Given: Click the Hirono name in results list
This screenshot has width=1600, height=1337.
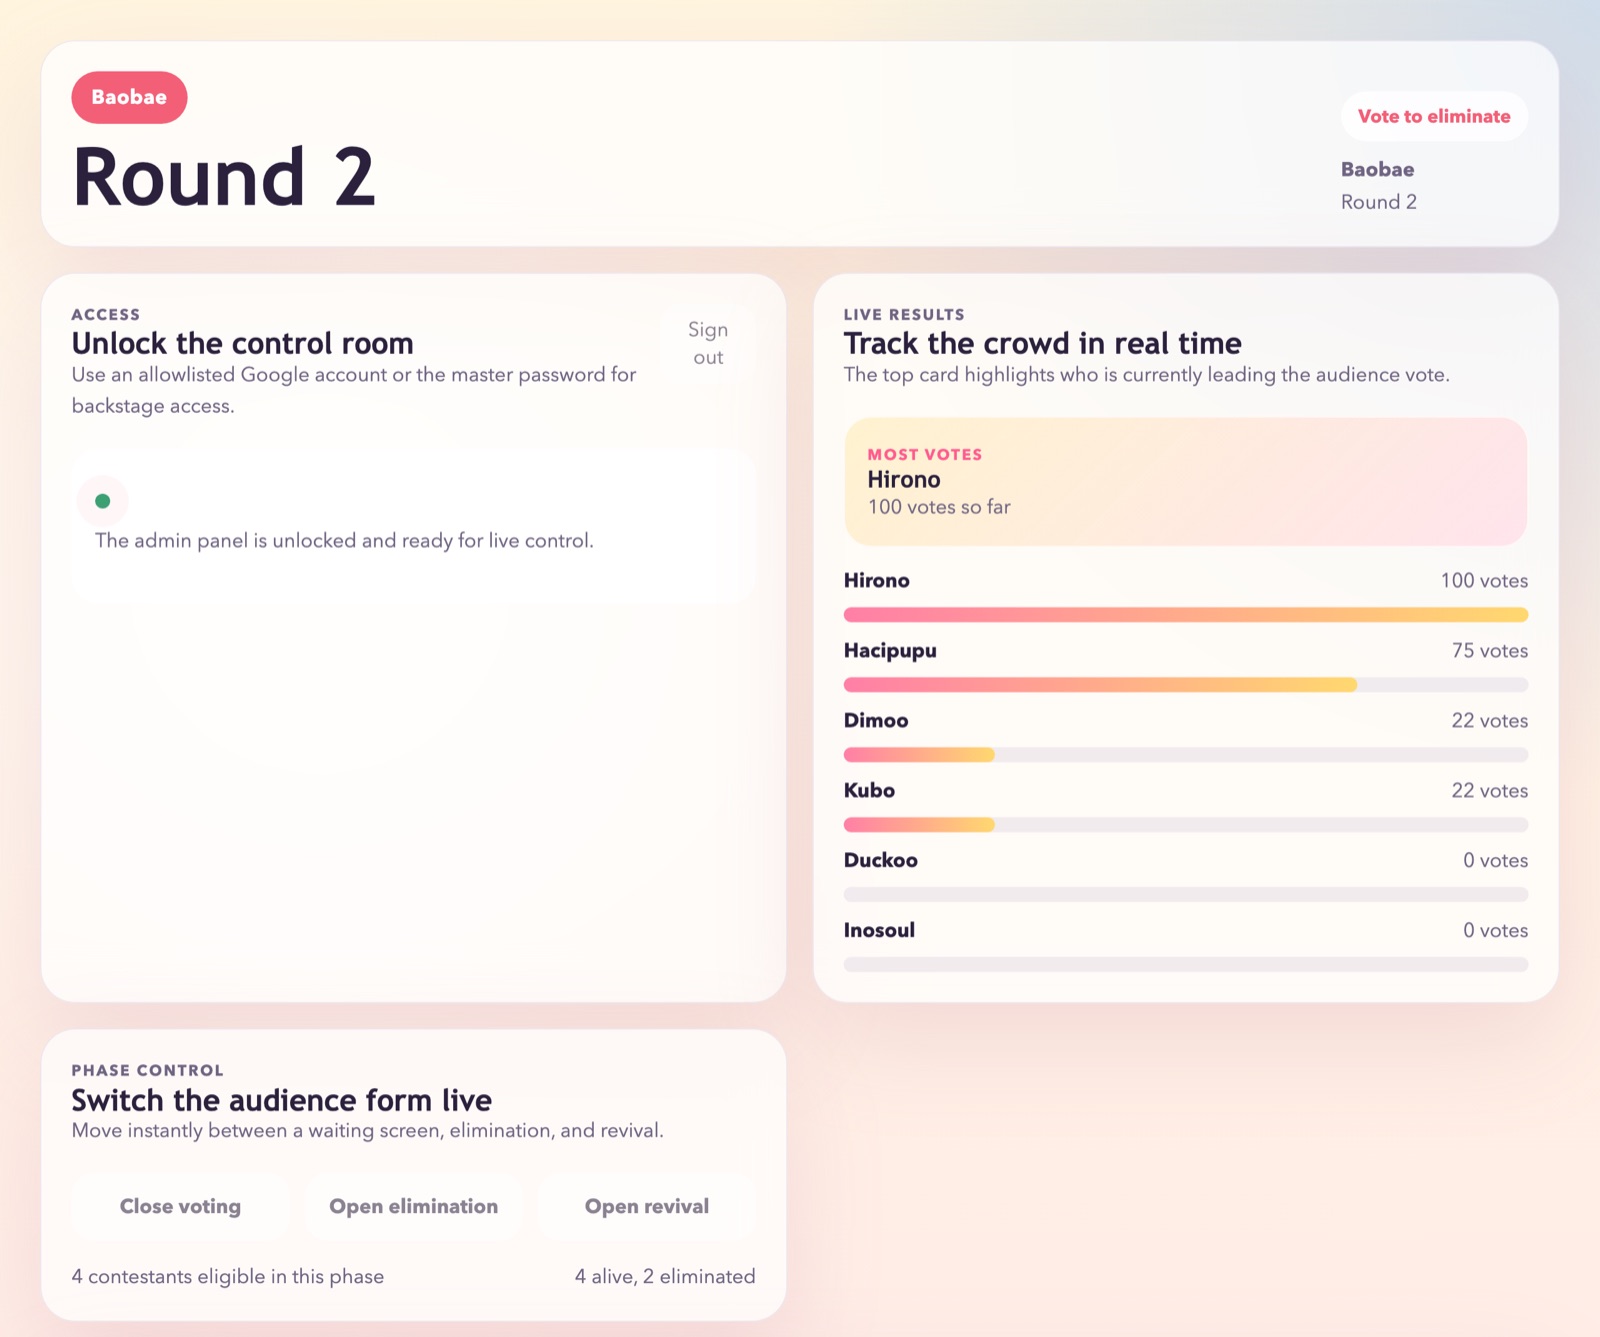Looking at the screenshot, I should [x=876, y=580].
